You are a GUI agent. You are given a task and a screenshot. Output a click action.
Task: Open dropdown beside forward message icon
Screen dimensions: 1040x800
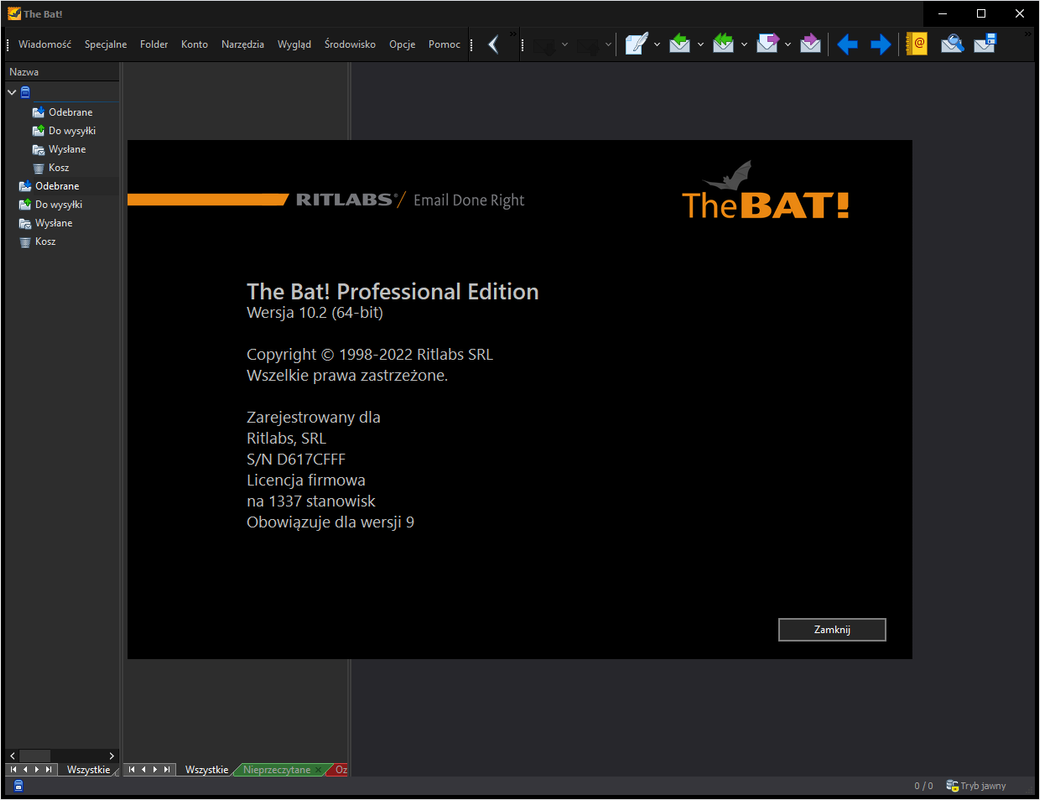click(x=788, y=44)
